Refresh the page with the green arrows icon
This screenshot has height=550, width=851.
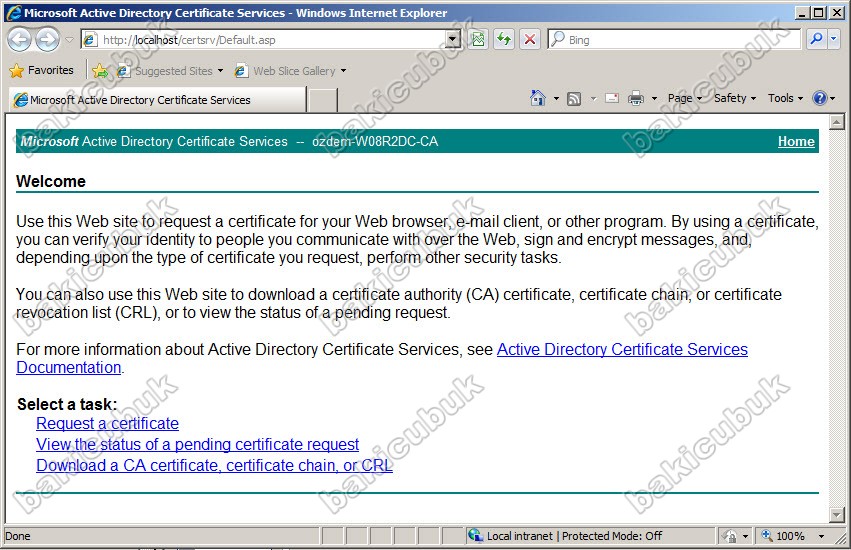coord(504,40)
